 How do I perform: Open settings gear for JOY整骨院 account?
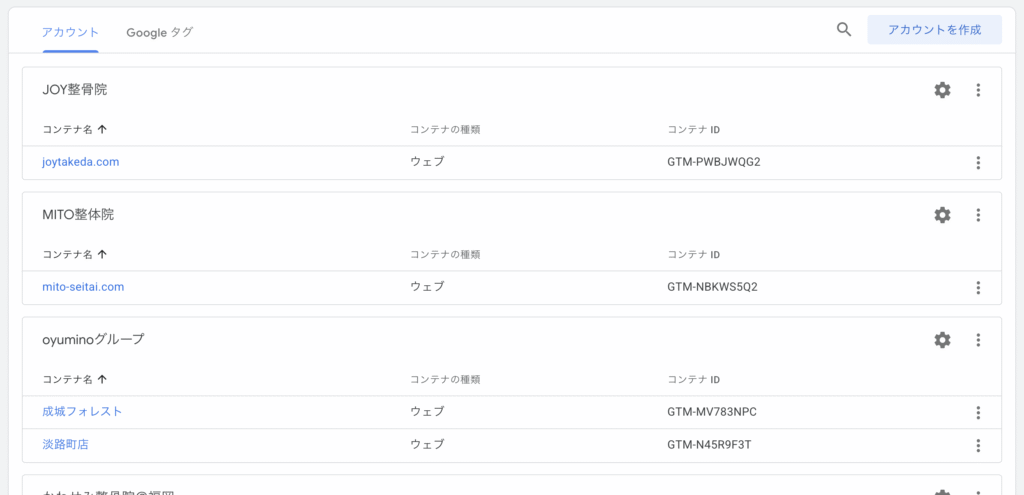click(x=942, y=90)
